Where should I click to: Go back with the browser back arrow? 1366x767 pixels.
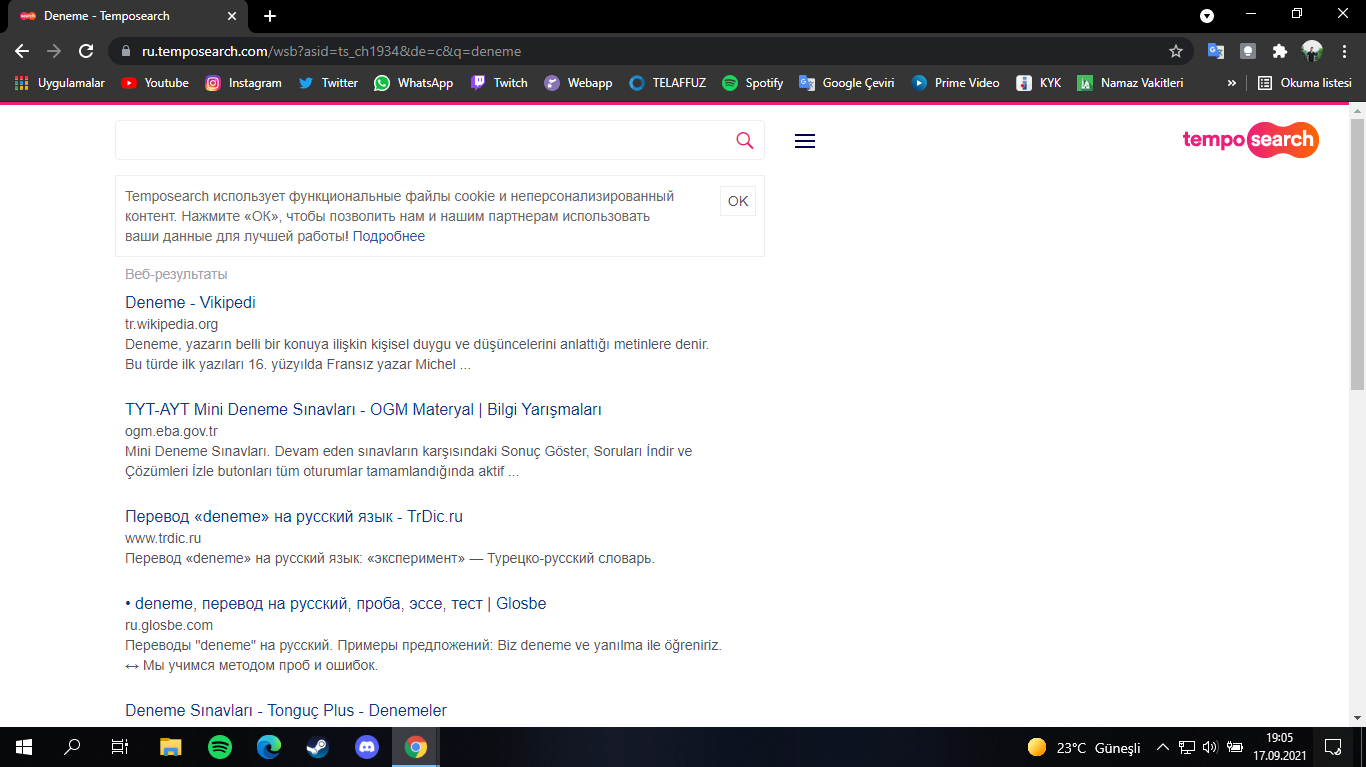click(22, 51)
